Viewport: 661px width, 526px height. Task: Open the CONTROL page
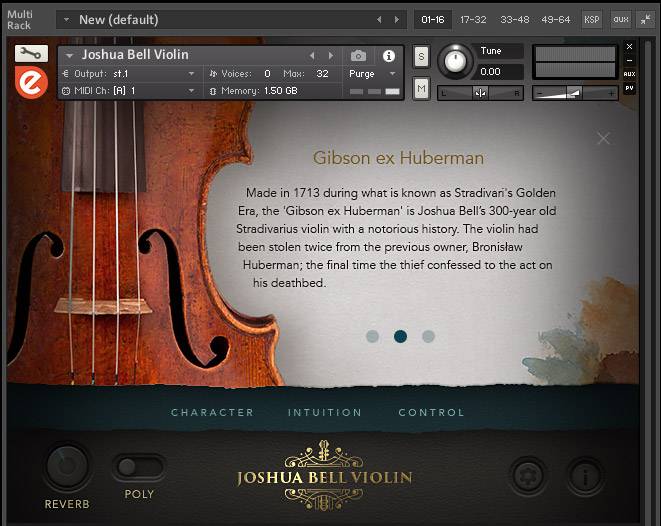(431, 412)
